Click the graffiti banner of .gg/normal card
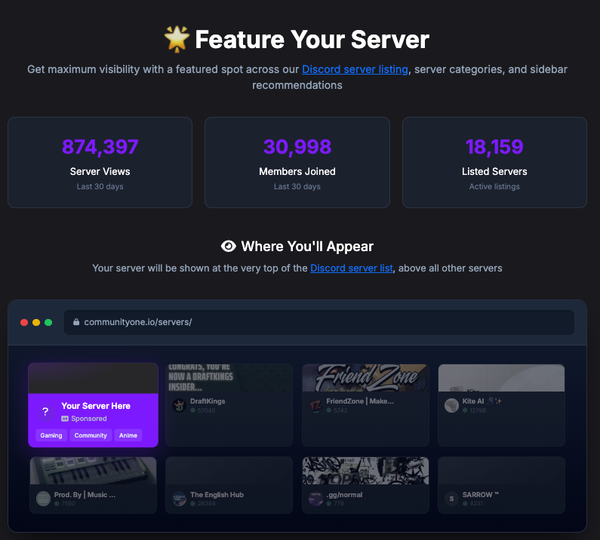This screenshot has height=540, width=600. (365, 471)
